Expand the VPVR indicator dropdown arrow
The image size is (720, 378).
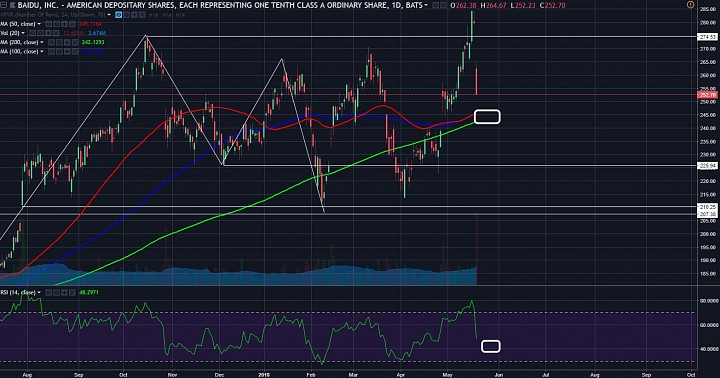pyautogui.click(x=109, y=15)
